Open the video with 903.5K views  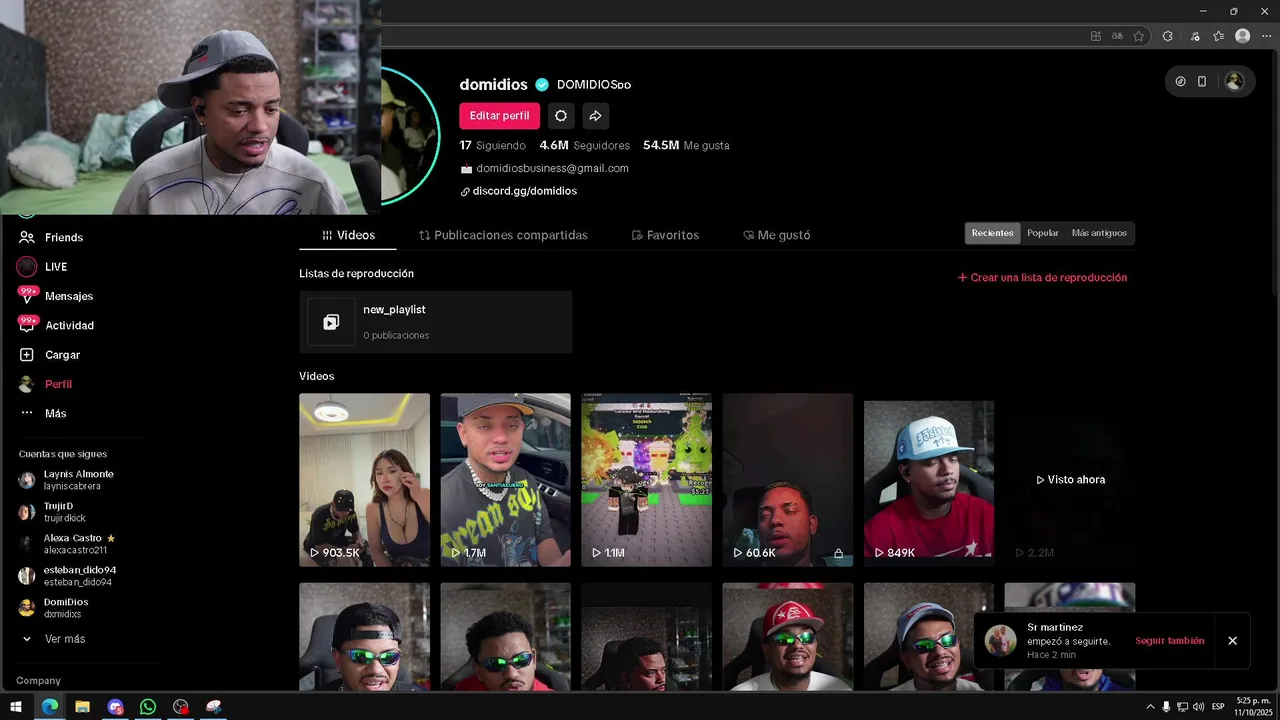[x=364, y=480]
